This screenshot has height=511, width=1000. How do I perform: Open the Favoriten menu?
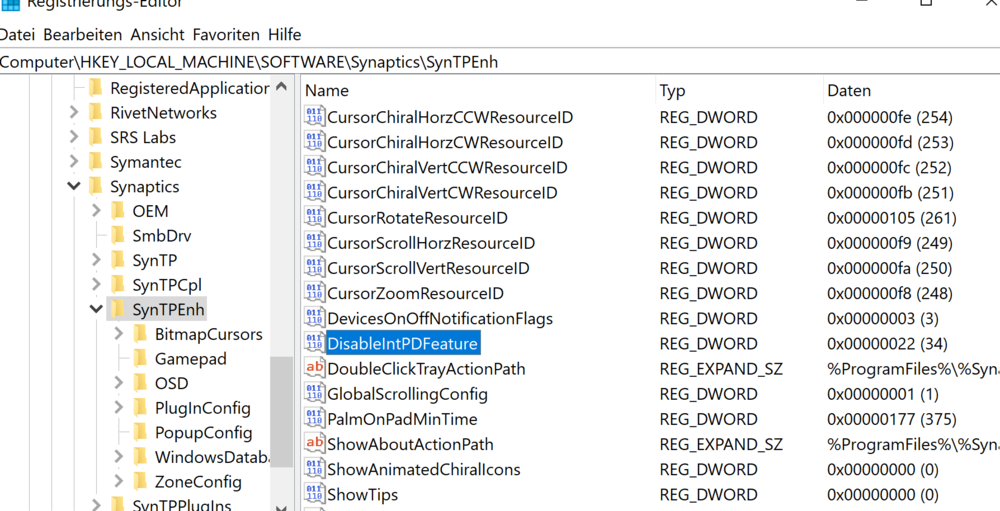point(226,35)
